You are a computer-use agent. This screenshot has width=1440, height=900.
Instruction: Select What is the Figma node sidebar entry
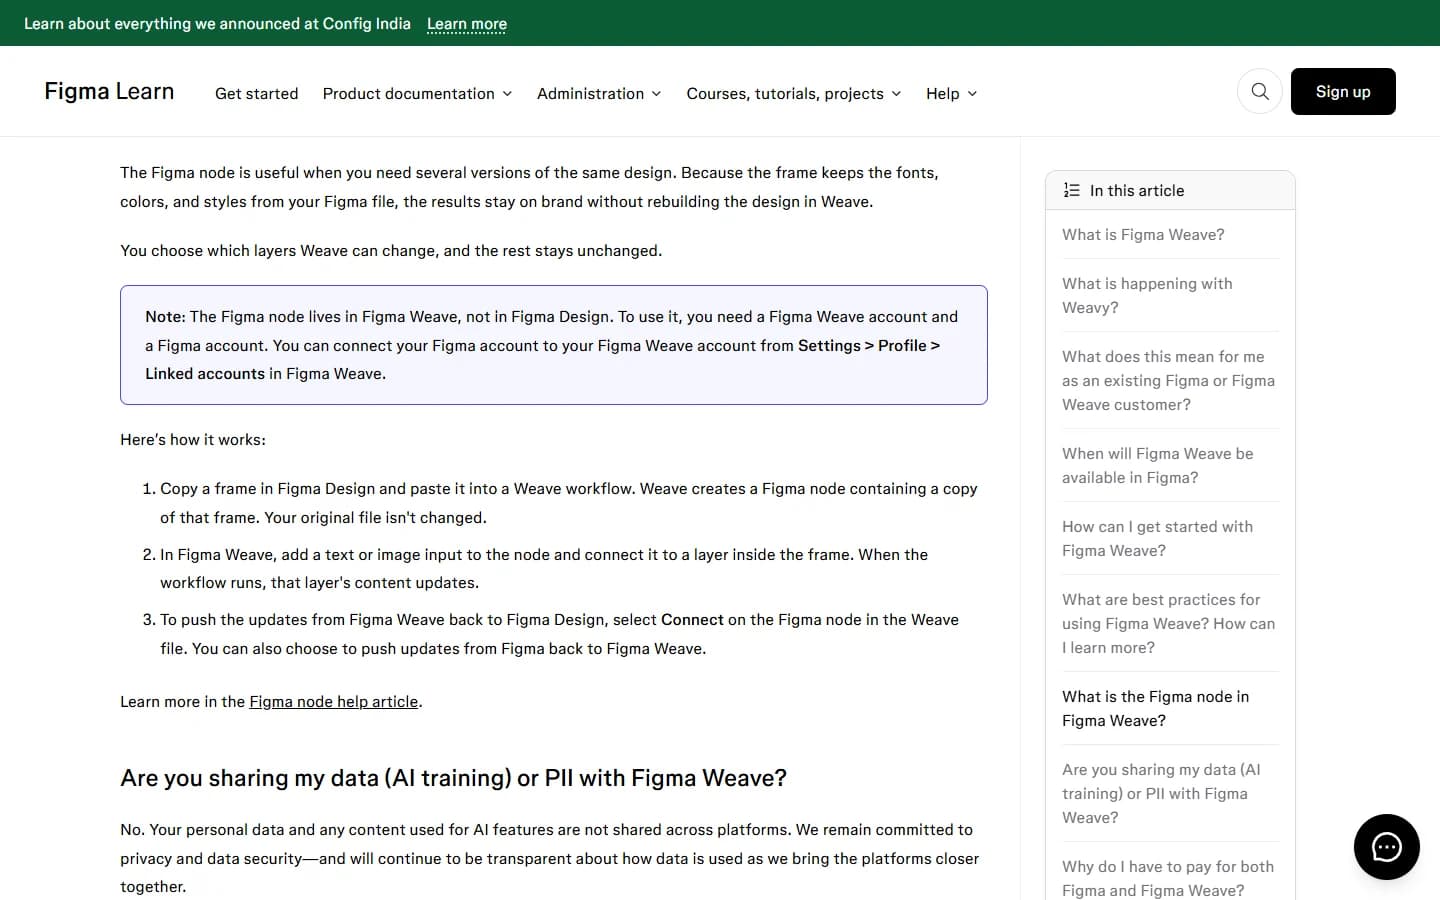click(x=1155, y=709)
